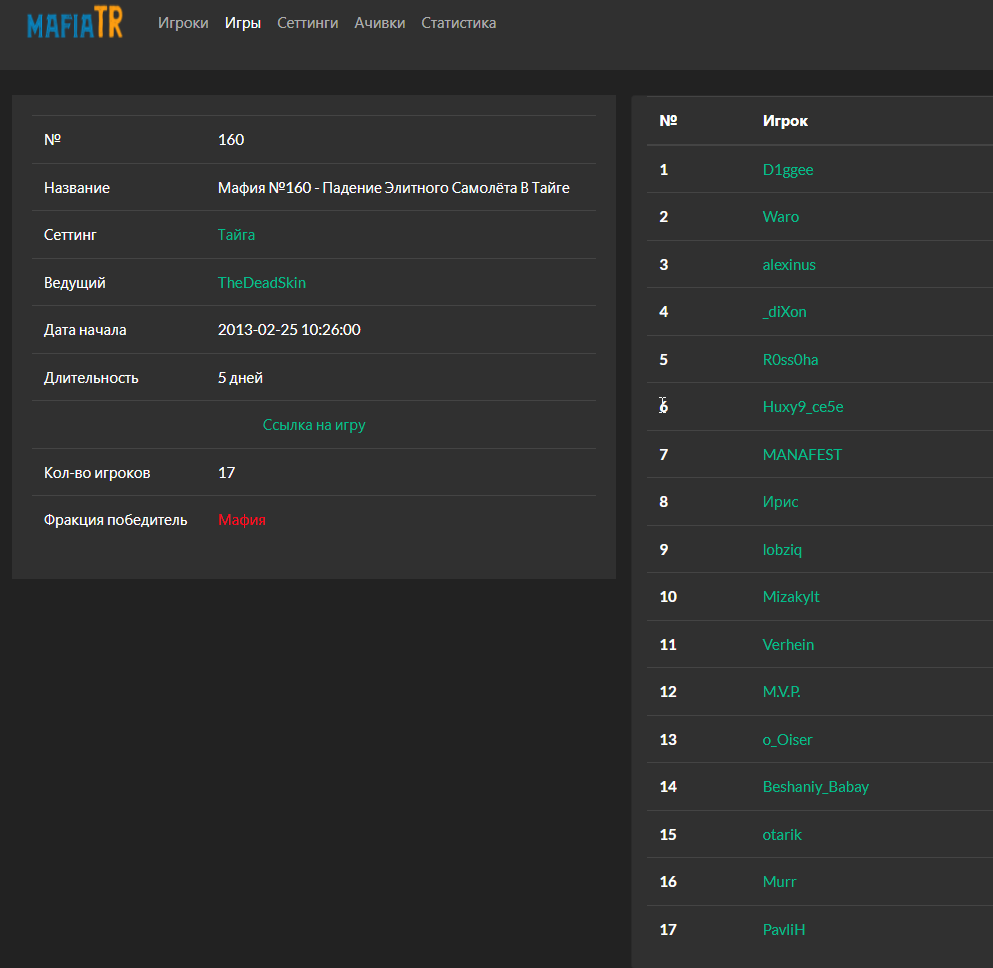The height and width of the screenshot is (968, 993).
Task: Open the Игры menu item
Action: (x=243, y=23)
